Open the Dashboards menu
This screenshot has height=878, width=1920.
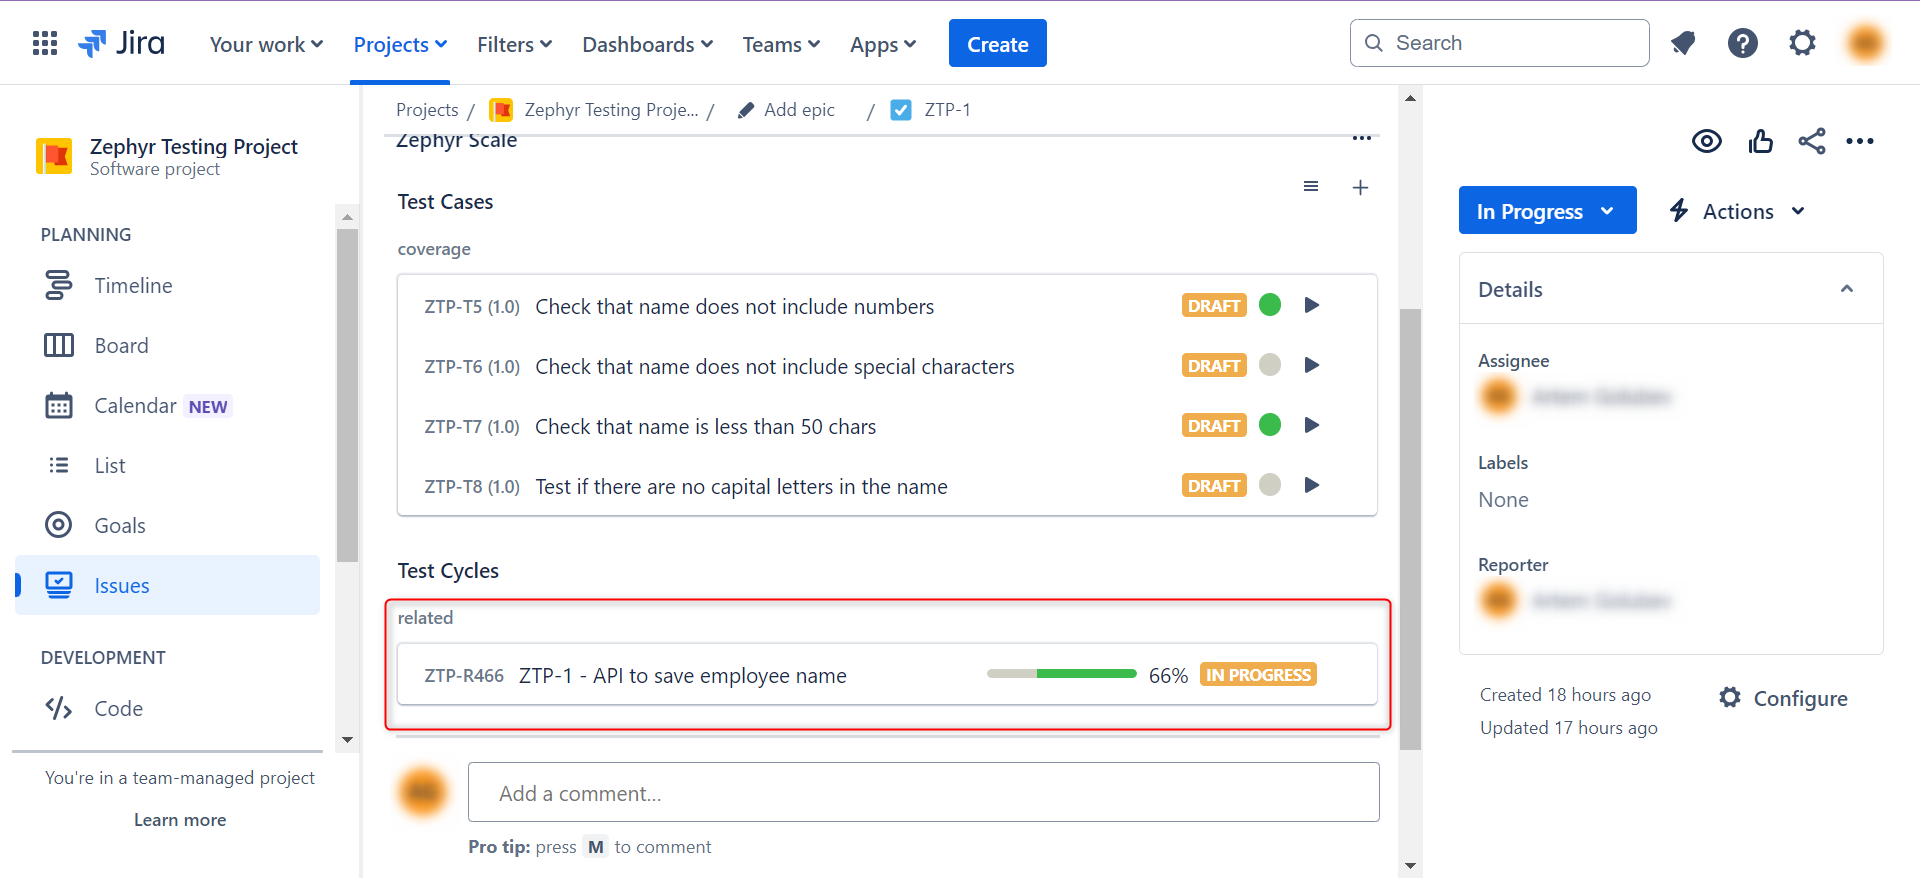(x=647, y=44)
